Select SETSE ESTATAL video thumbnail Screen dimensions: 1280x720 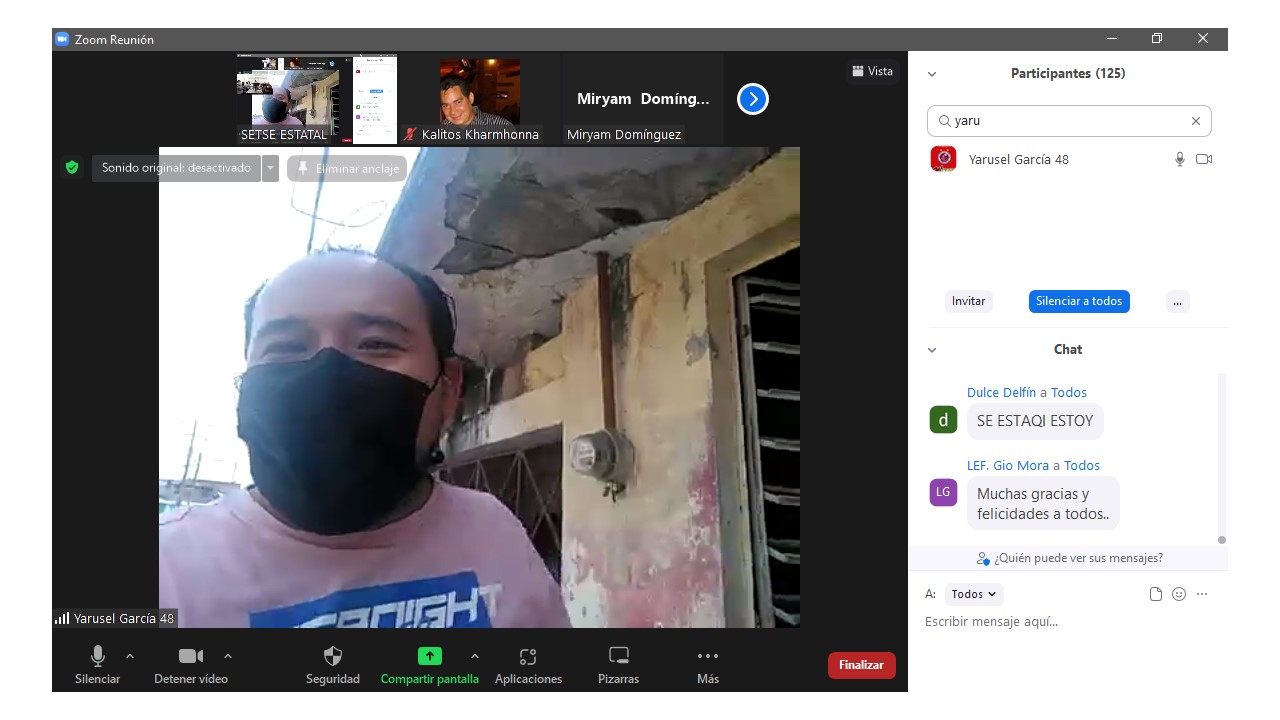(317, 100)
